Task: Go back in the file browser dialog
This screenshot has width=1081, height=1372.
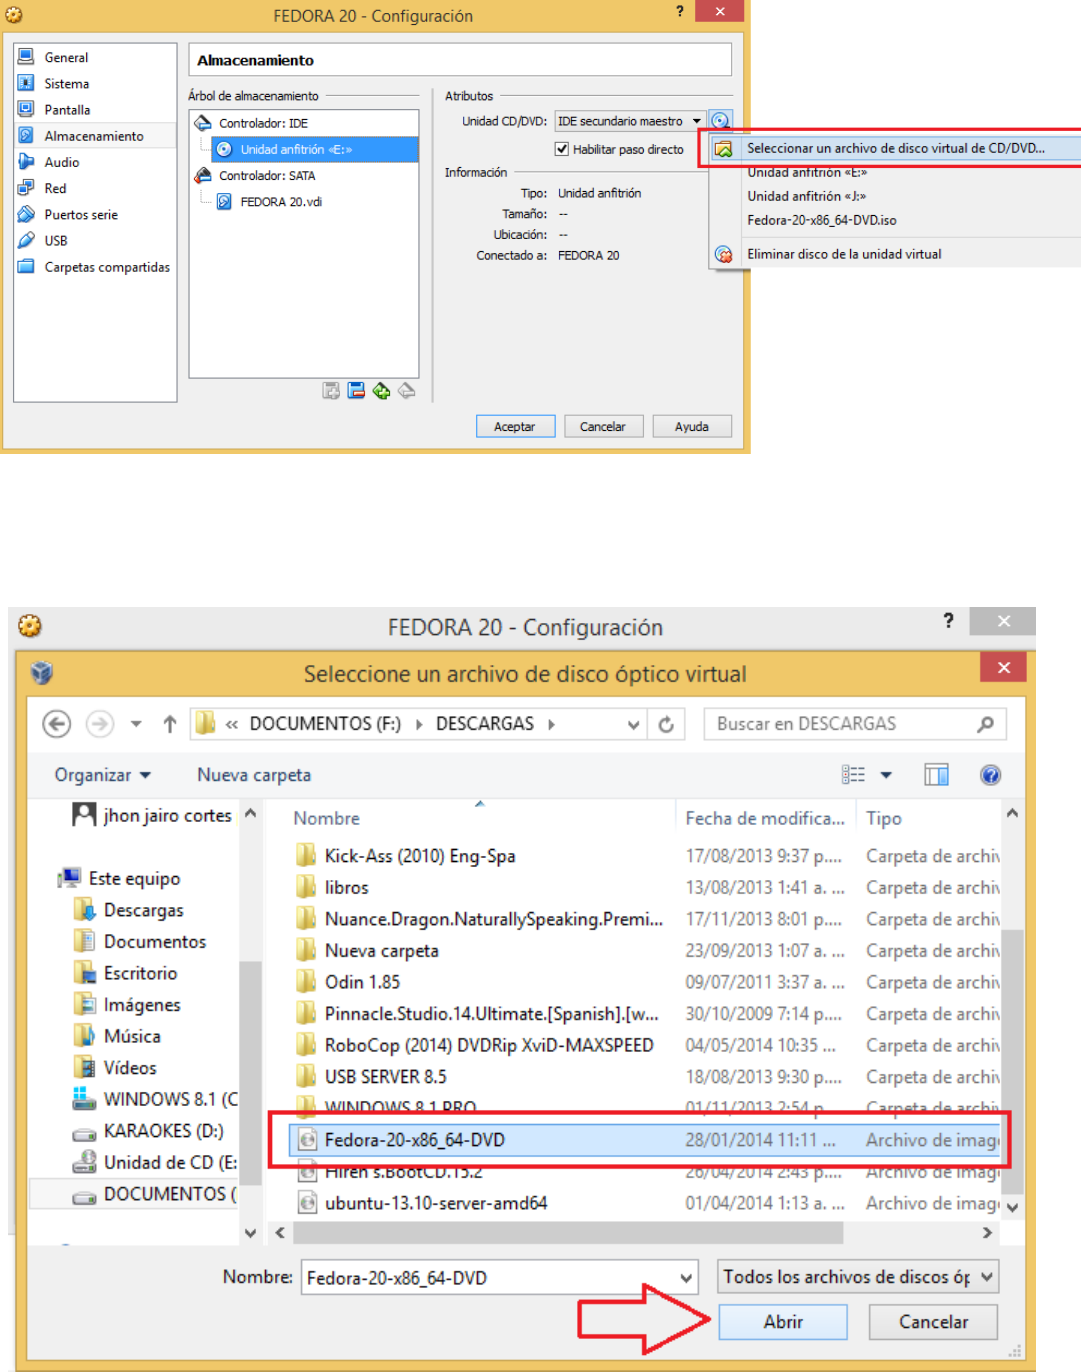Action: click(57, 723)
